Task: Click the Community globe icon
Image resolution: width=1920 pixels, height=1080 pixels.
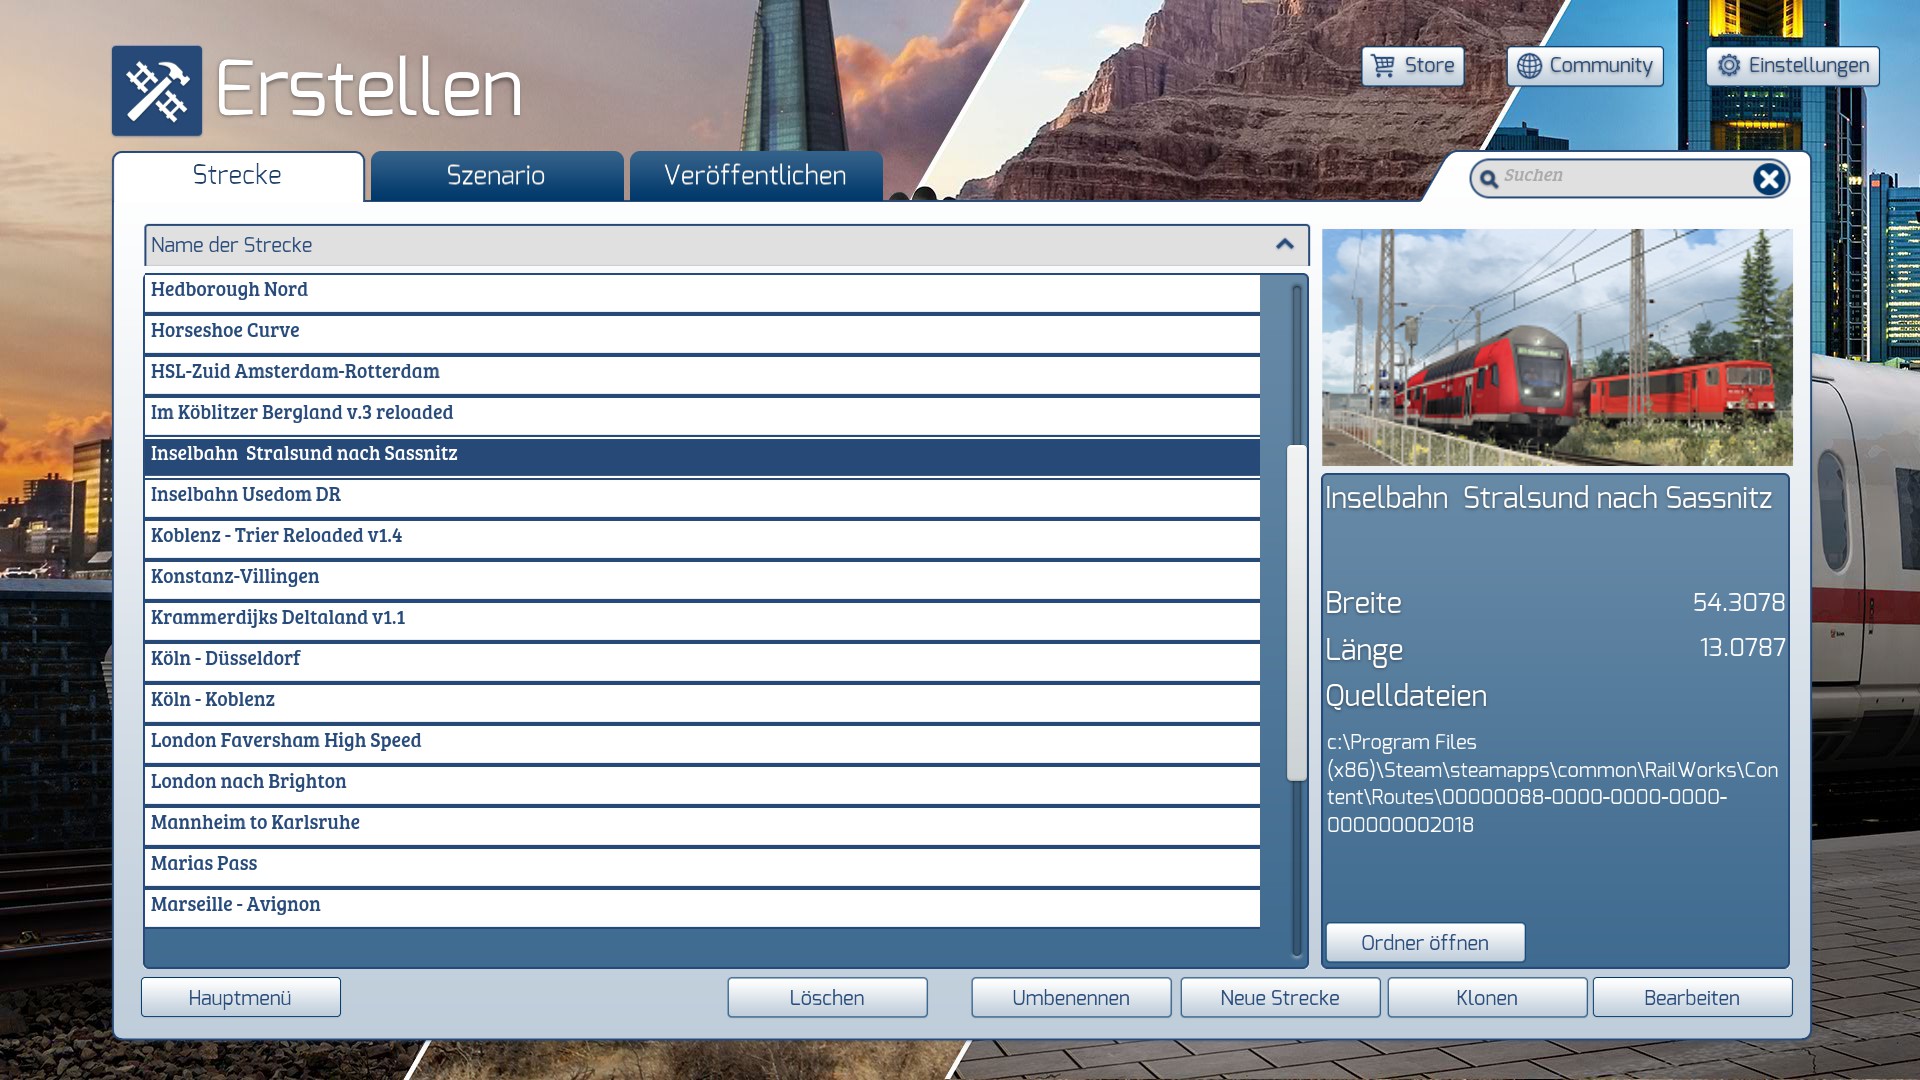Action: click(1529, 66)
